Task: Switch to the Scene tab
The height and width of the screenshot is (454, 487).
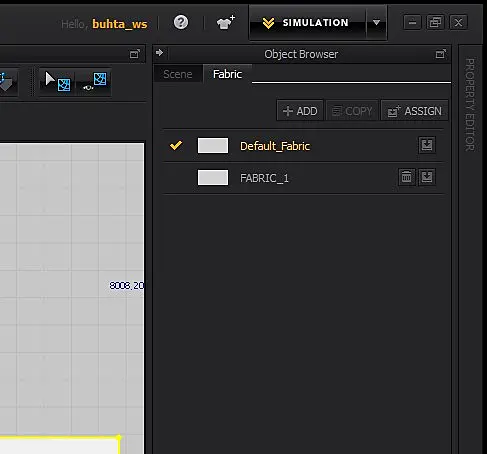Action: click(x=178, y=74)
